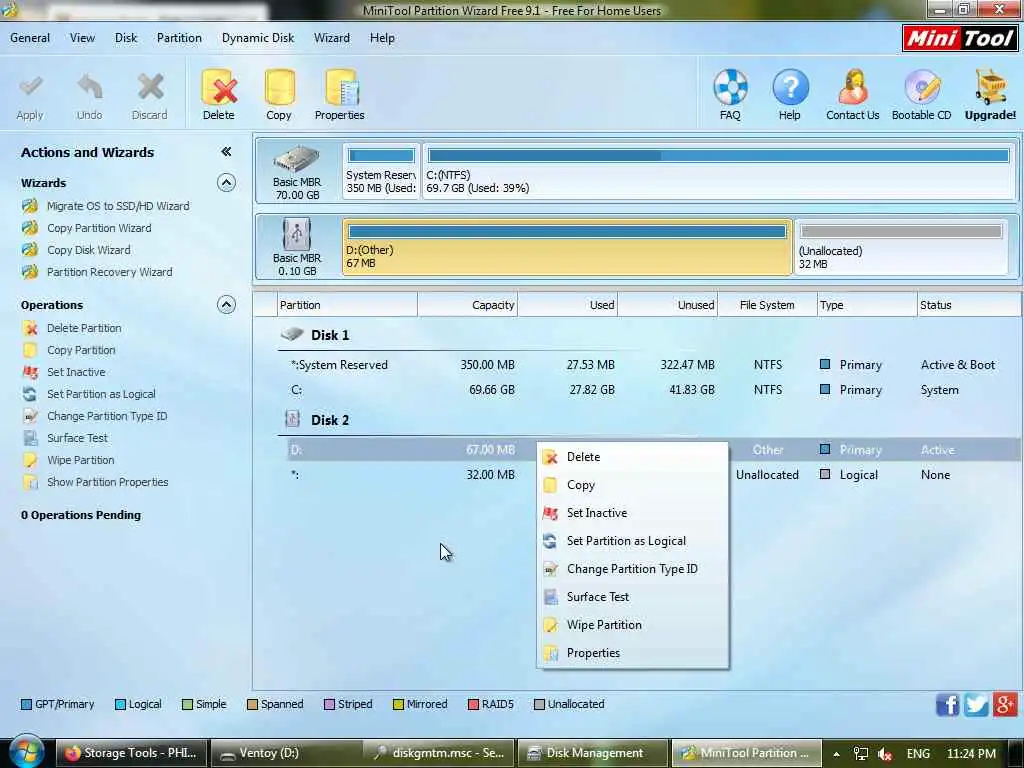The height and width of the screenshot is (768, 1024).
Task: Select Change Partition Type ID in context menu
Action: coord(632,569)
